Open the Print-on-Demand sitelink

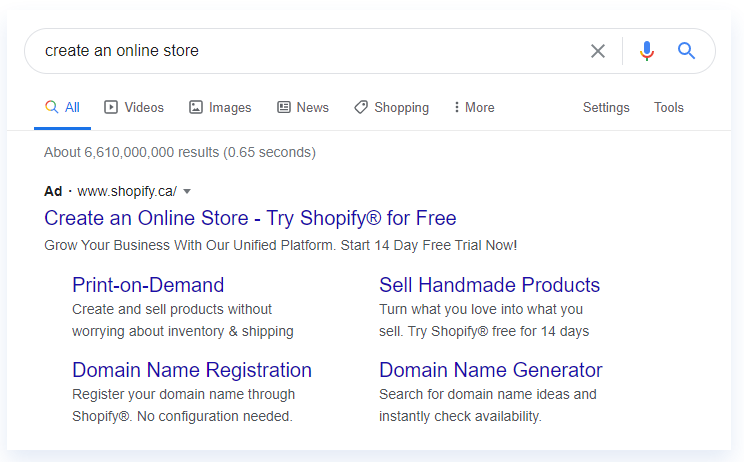pyautogui.click(x=148, y=285)
